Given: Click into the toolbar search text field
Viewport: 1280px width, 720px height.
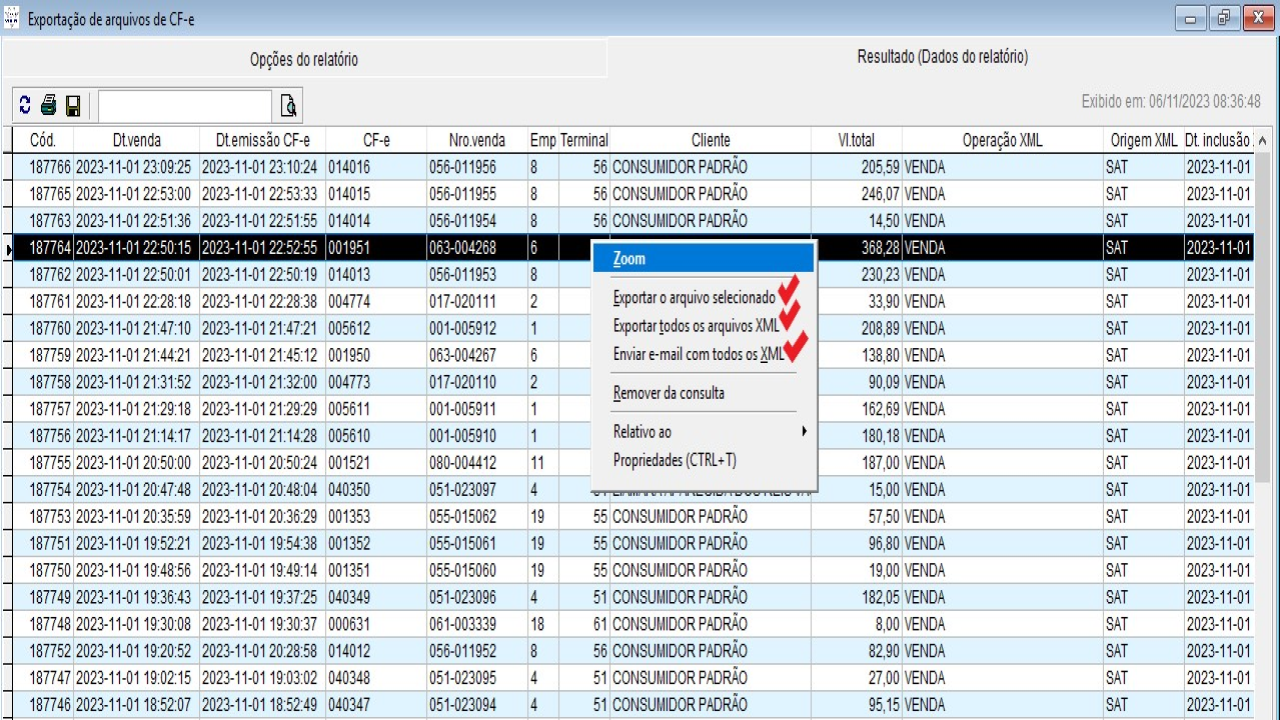Looking at the screenshot, I should tap(185, 106).
